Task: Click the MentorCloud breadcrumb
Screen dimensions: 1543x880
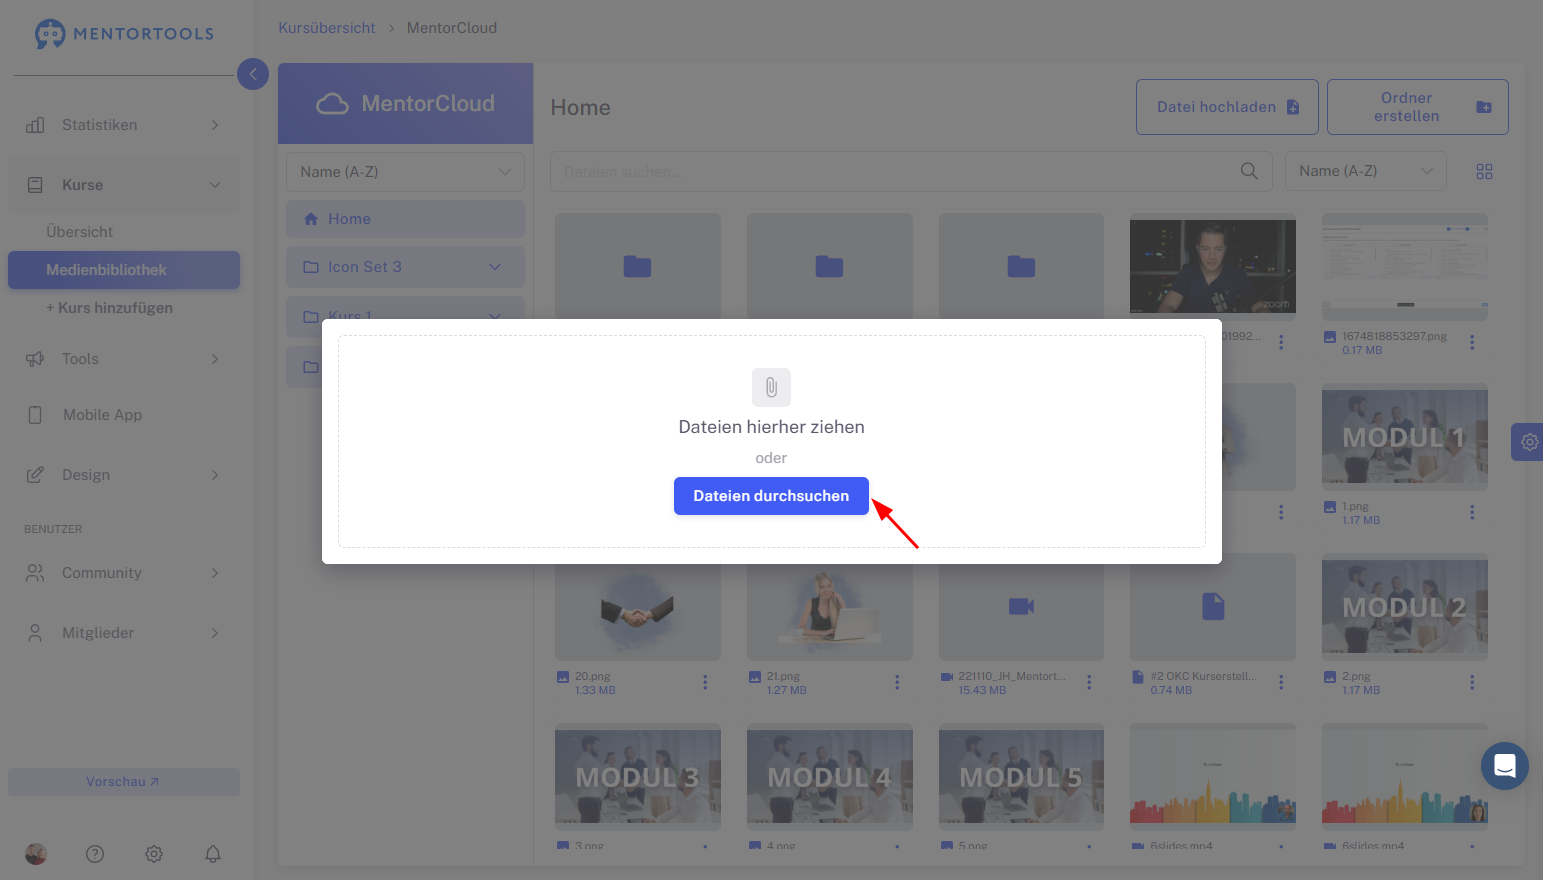Action: tap(452, 28)
